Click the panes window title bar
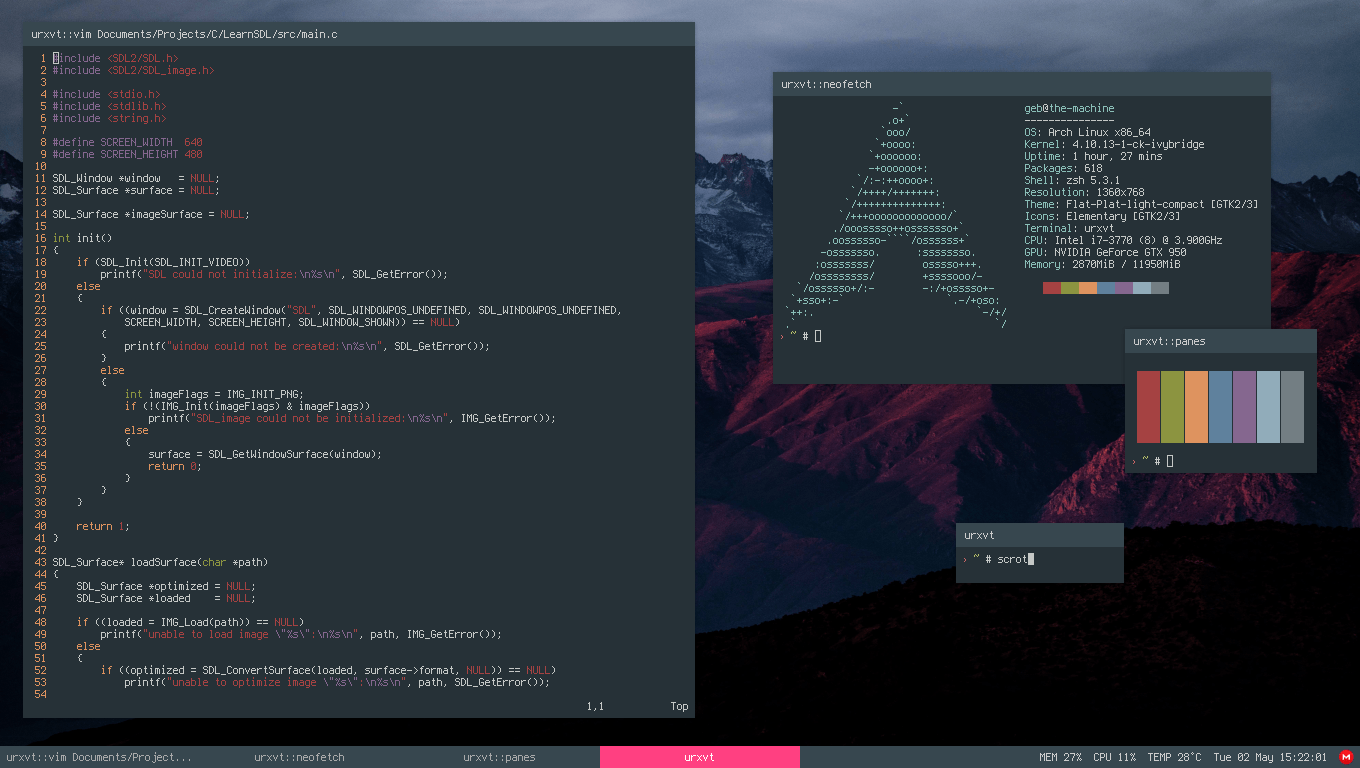The height and width of the screenshot is (768, 1360). click(1220, 341)
